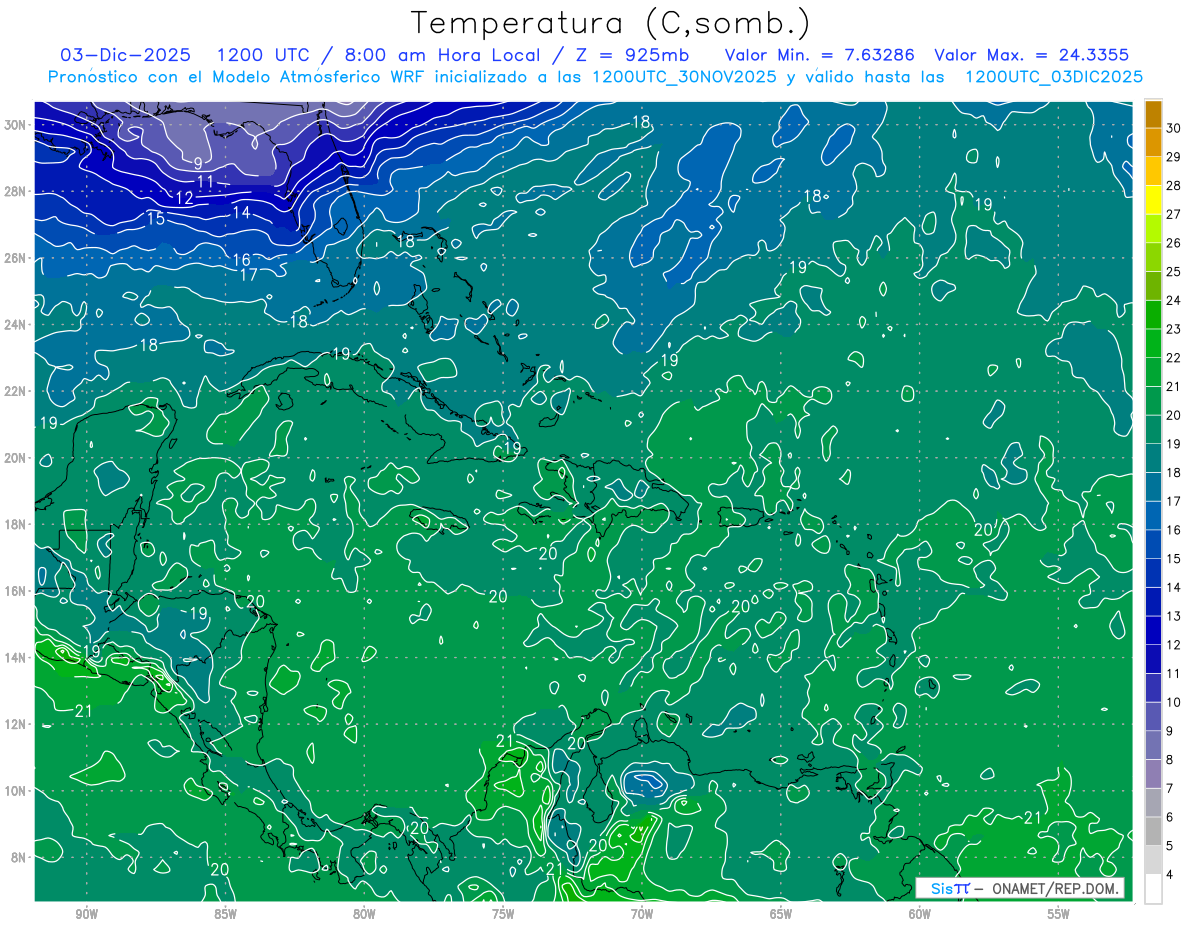Click the title Temperatura (C,somb.)
The width and height of the screenshot is (1200, 927).
(x=611, y=23)
